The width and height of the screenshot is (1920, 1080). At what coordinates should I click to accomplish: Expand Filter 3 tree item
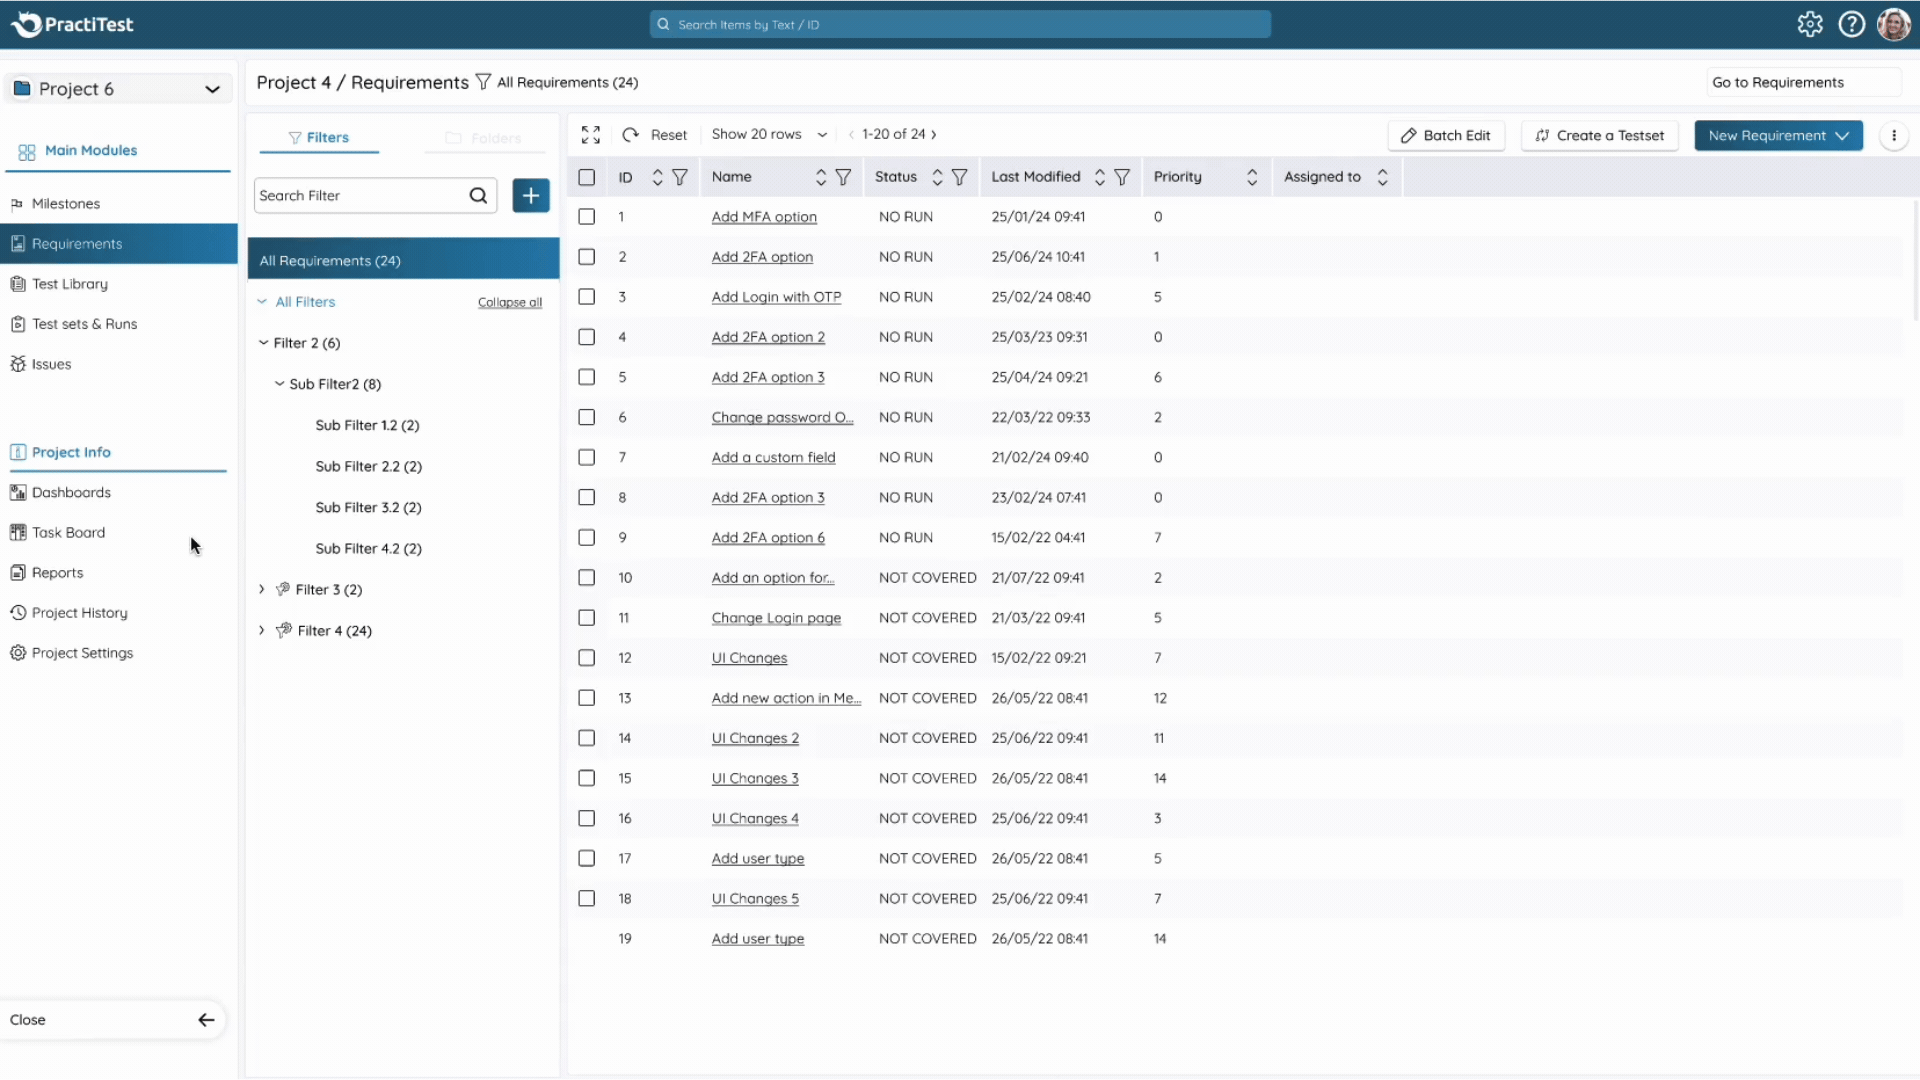[262, 589]
